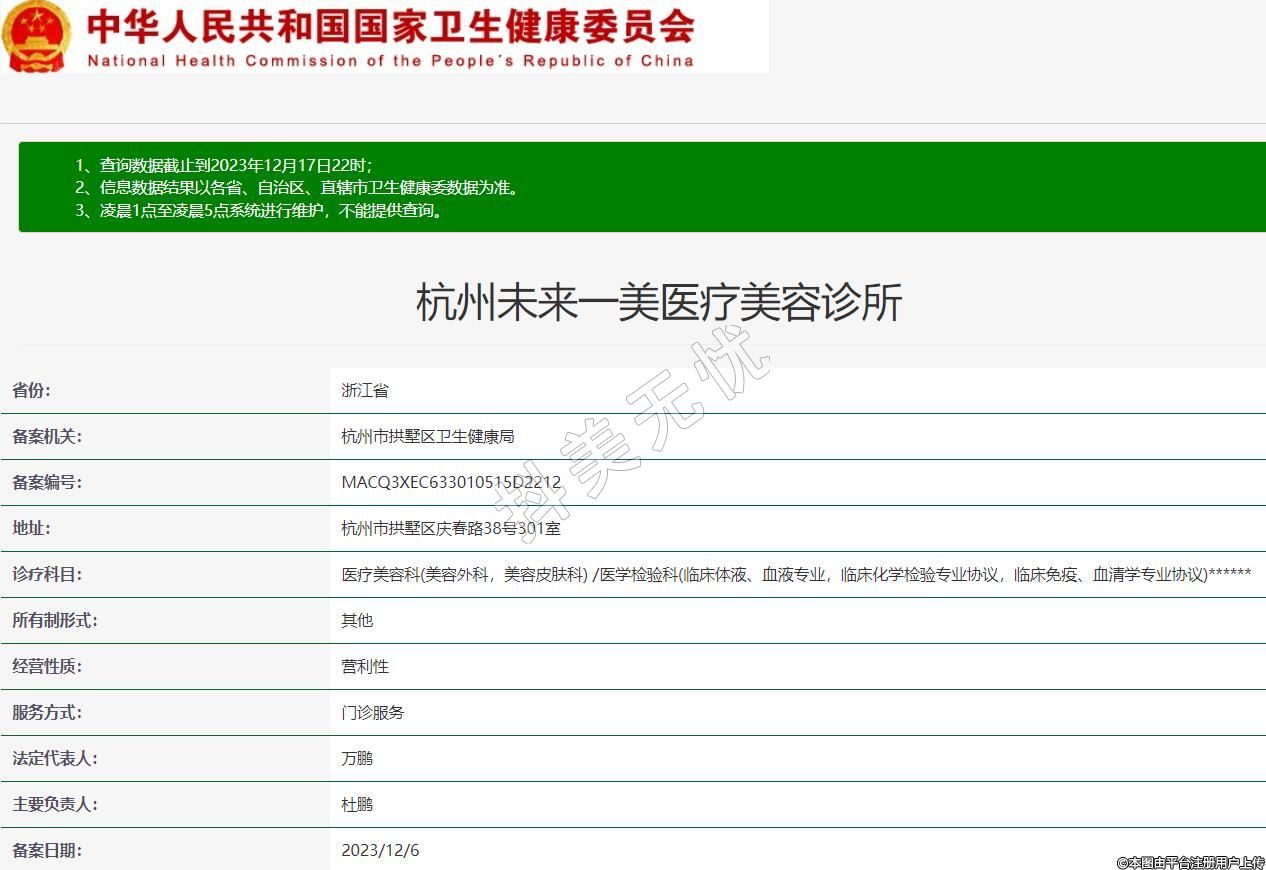
Task: Select main responsible person 杜鹏
Action: (357, 805)
